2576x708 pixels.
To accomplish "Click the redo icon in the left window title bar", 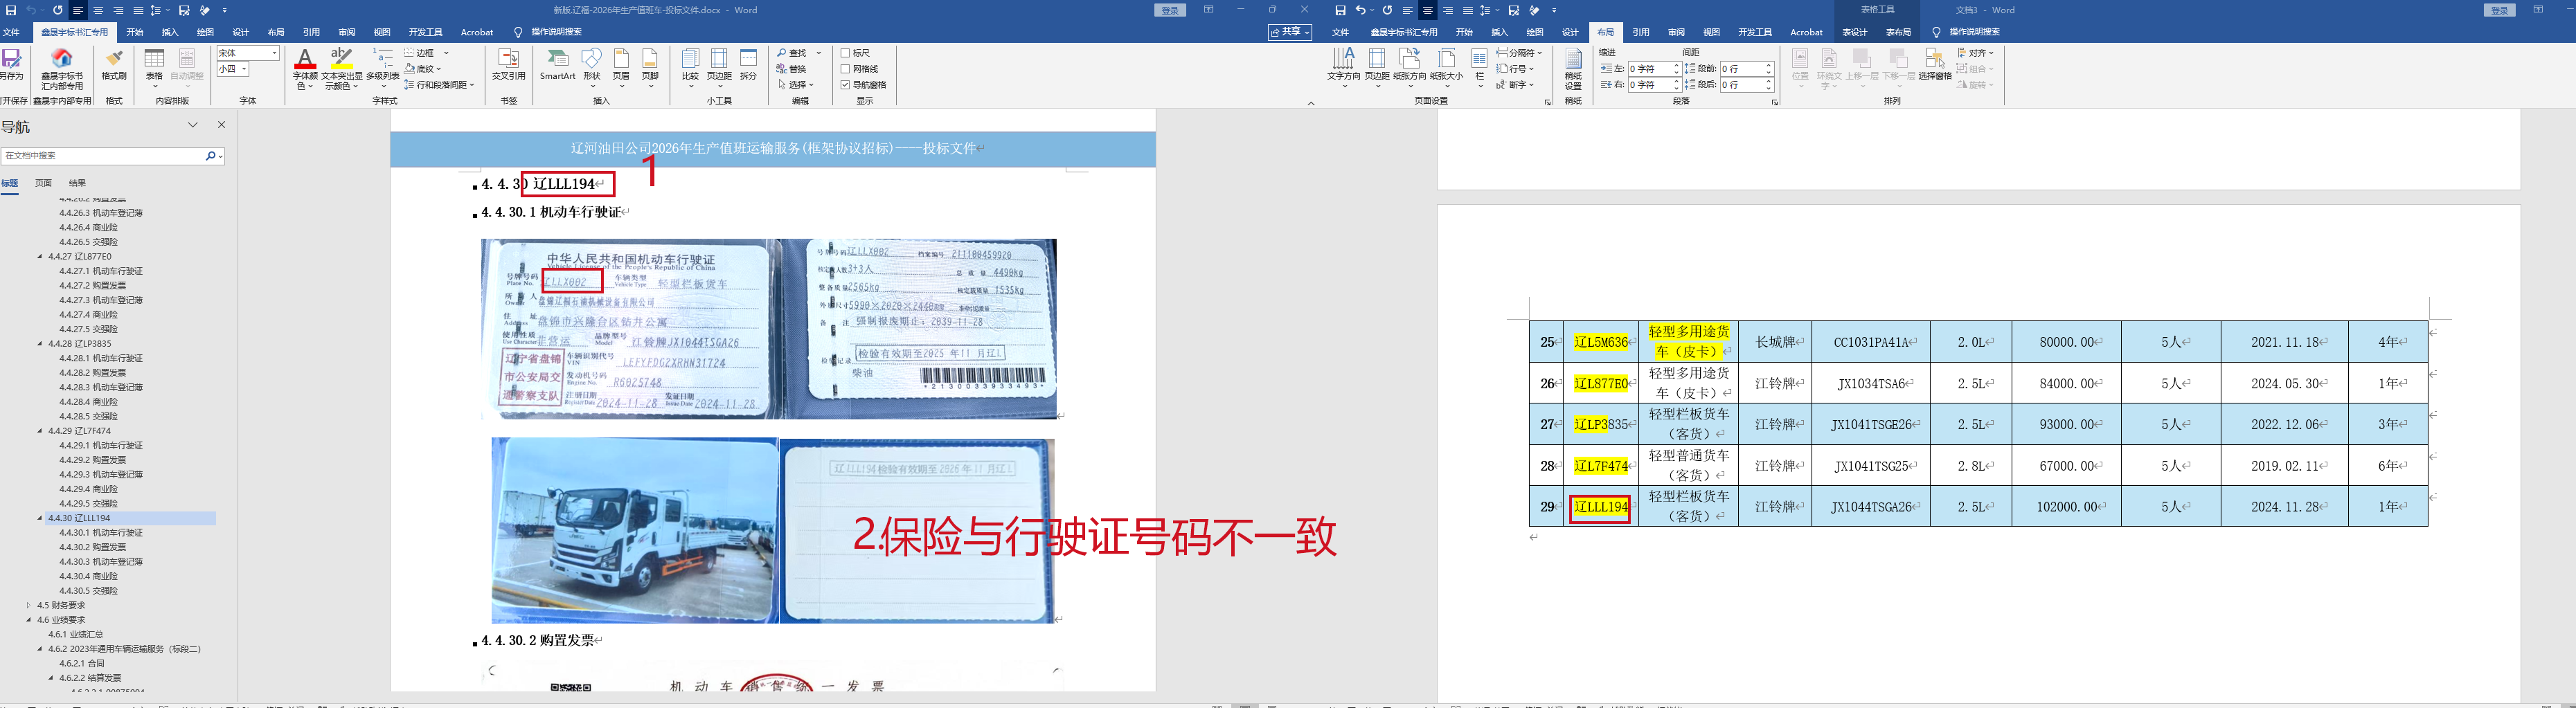I will pos(57,10).
